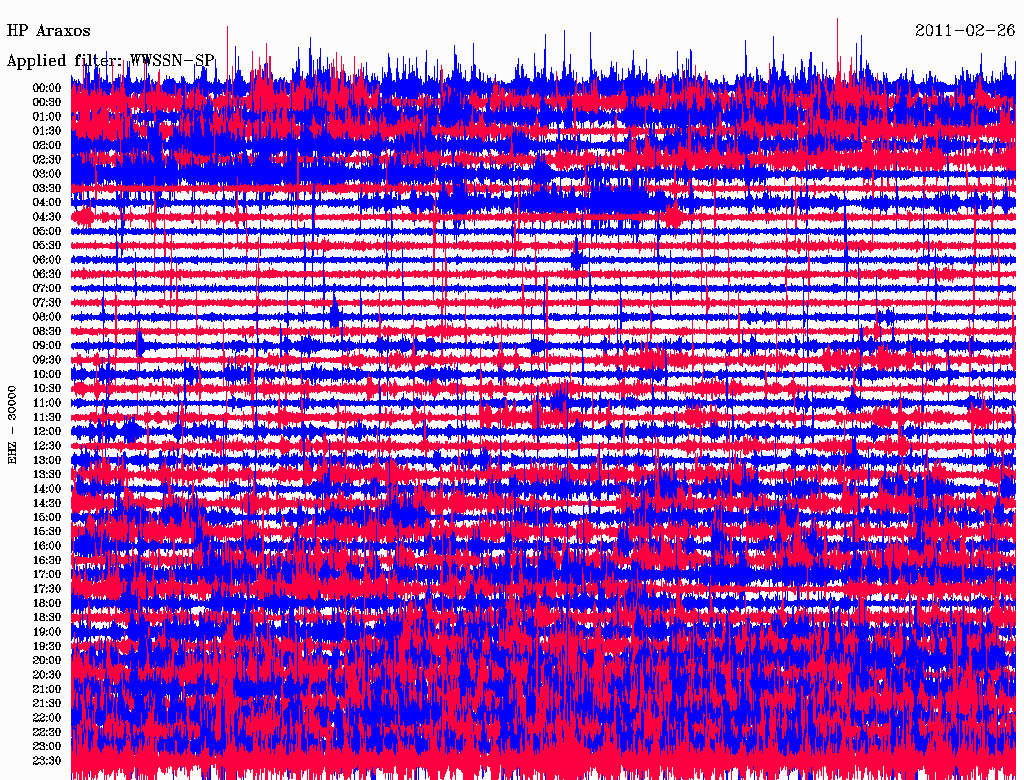Click the EHZ - 30000 axis label
Screen dimensions: 1024x780
click(x=13, y=424)
